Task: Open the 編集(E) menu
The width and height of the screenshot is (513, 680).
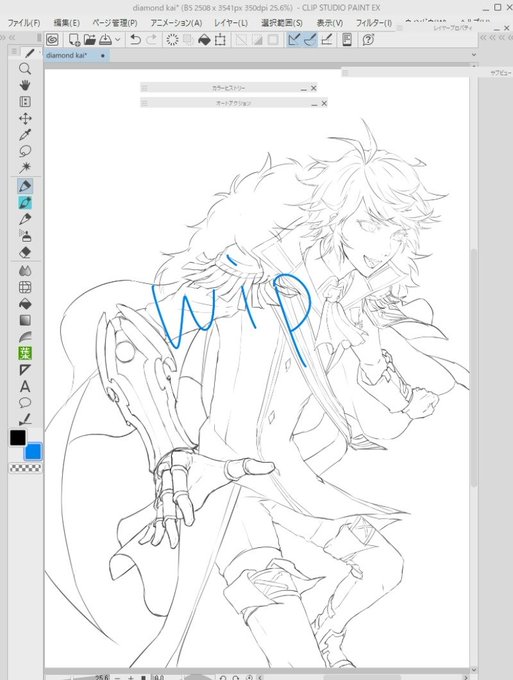Action: coord(66,23)
